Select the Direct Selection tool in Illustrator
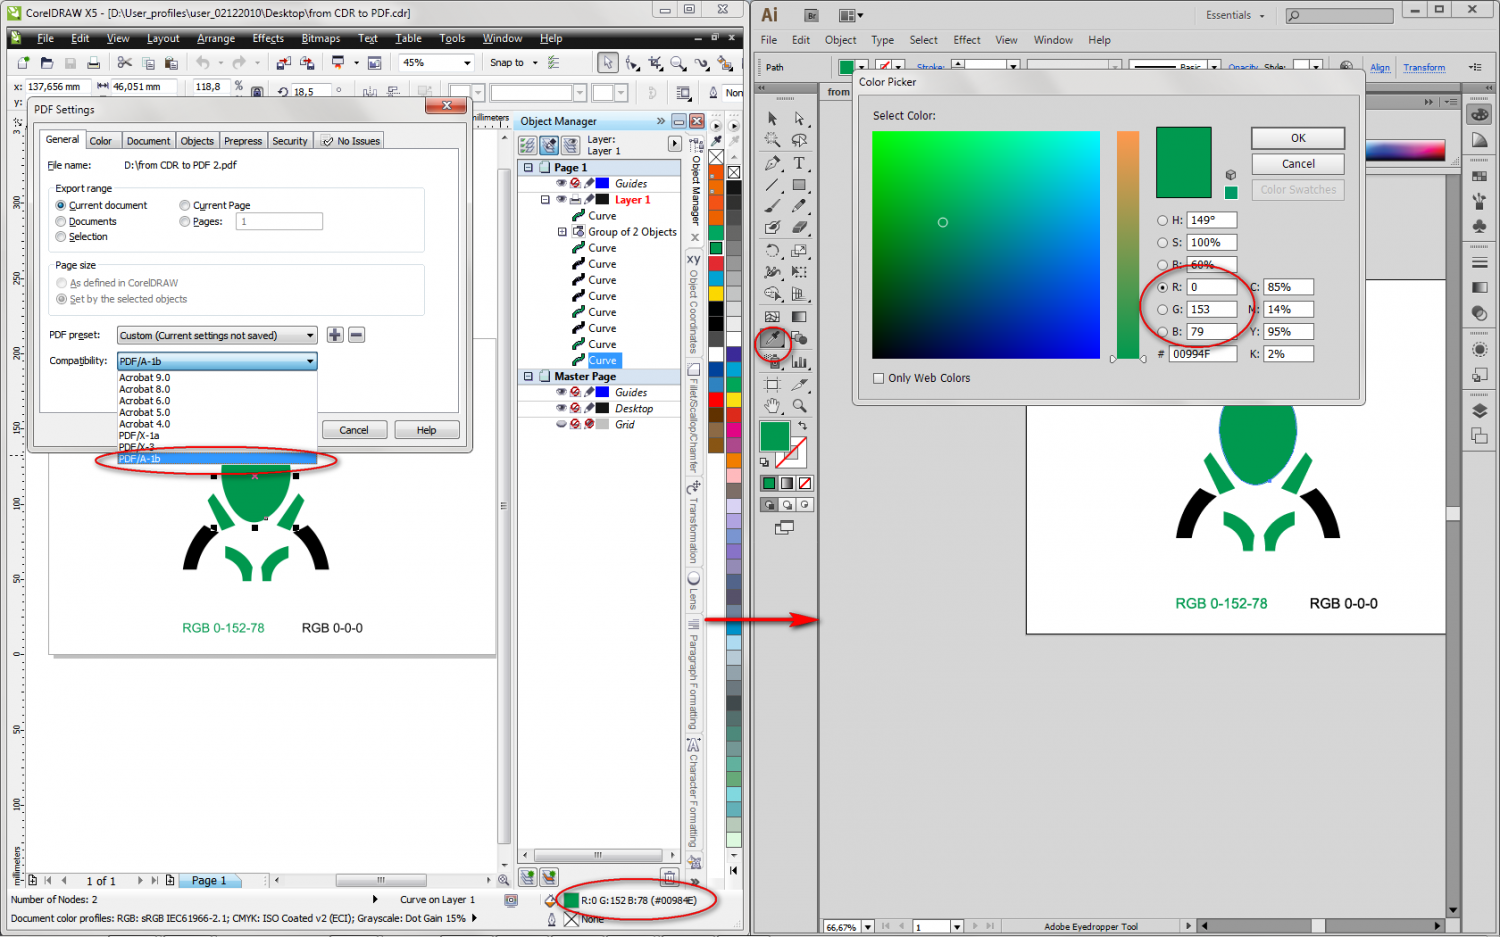This screenshot has height=937, width=1500. pos(799,119)
